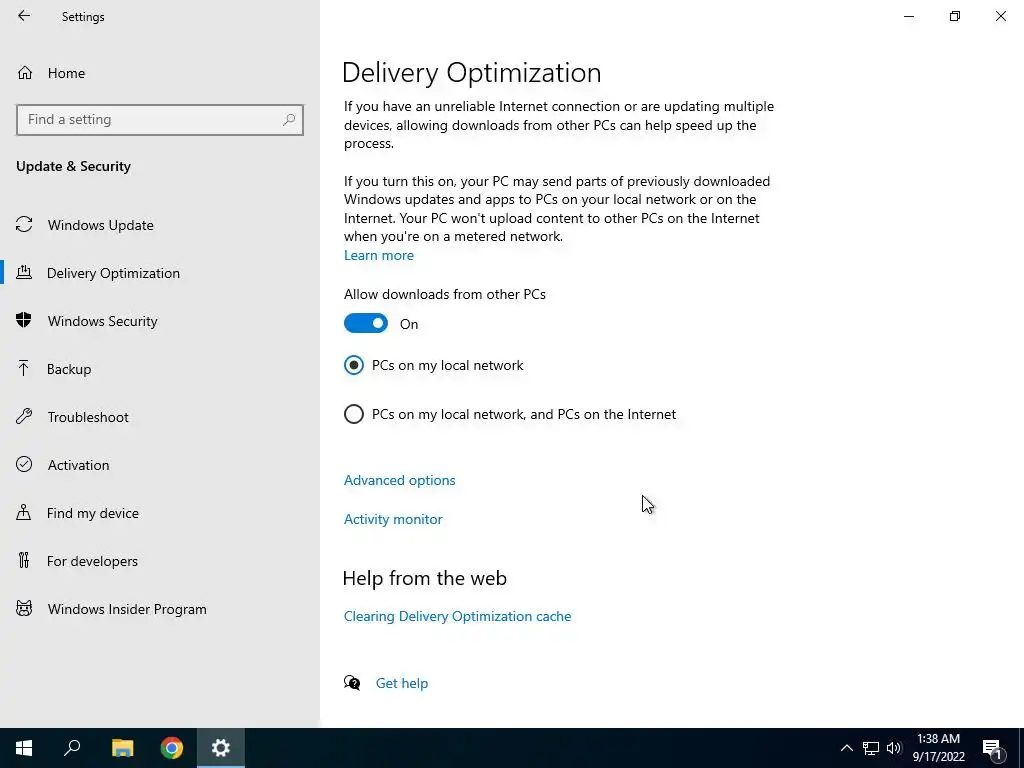Open the Windows Start menu
The height and width of the screenshot is (768, 1024).
click(x=24, y=748)
